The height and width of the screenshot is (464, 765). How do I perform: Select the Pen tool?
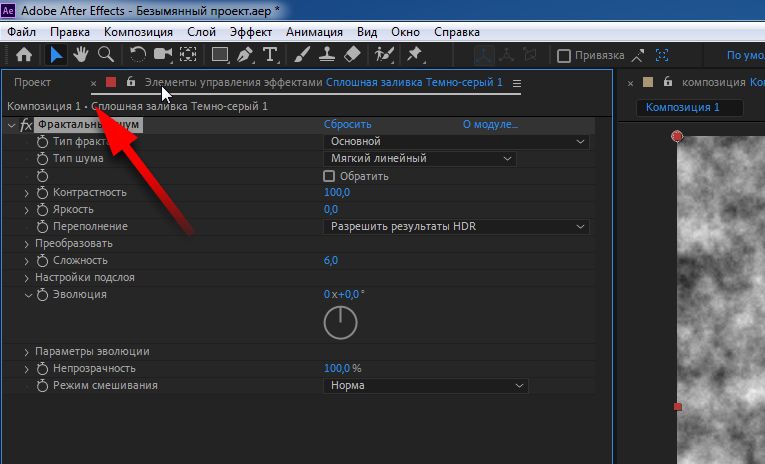(x=245, y=55)
